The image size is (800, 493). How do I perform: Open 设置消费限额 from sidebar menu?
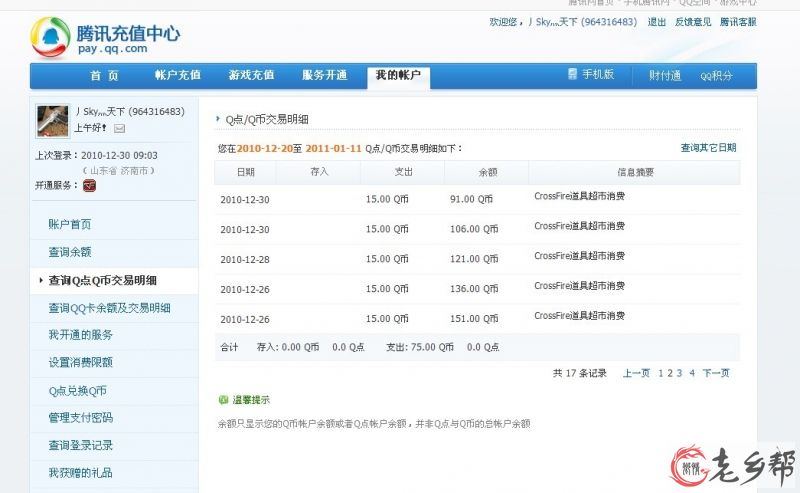coord(80,362)
